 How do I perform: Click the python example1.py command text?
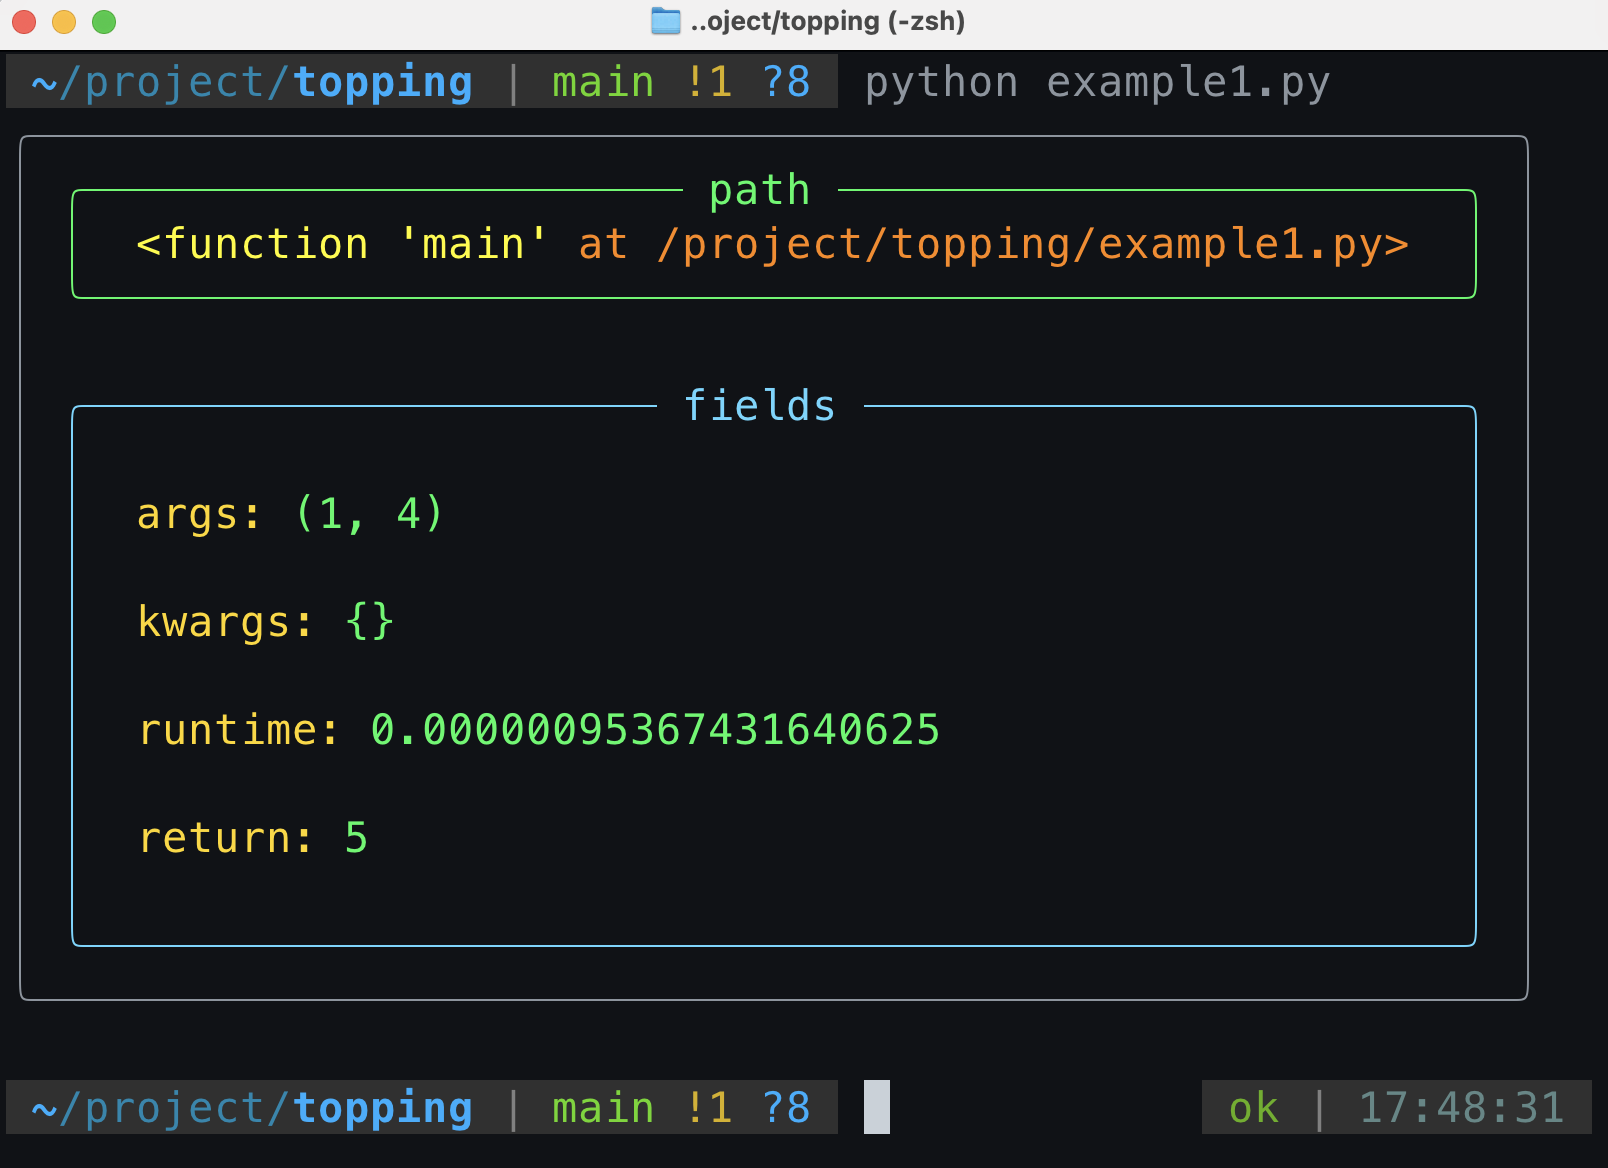1097,82
